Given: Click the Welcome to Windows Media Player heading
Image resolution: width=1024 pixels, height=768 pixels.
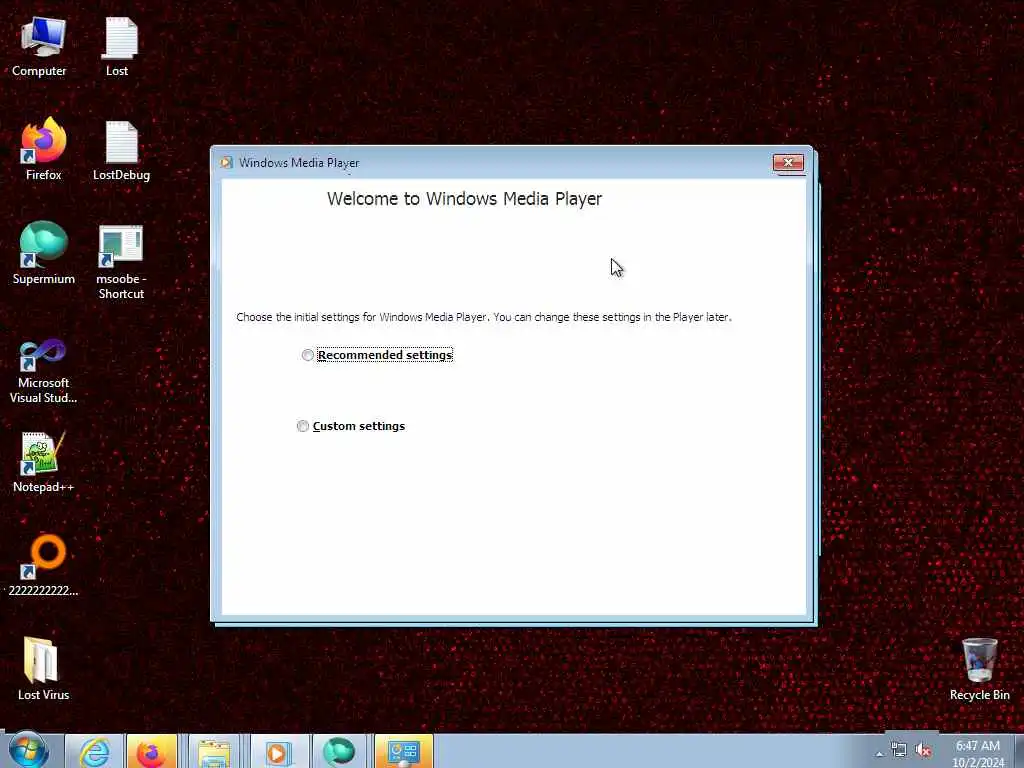Looking at the screenshot, I should point(464,199).
